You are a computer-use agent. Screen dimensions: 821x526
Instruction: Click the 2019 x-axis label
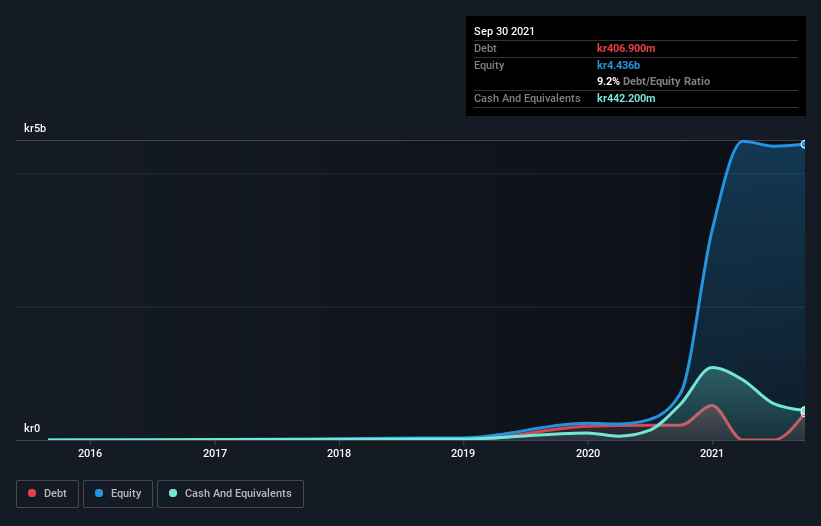463,453
